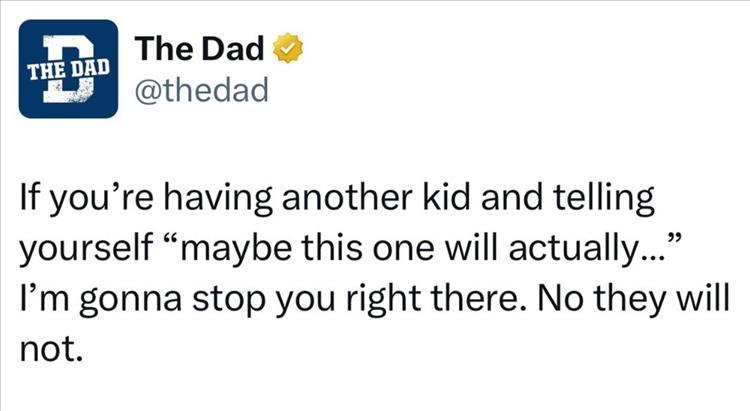Open the @thedad handle link
The width and height of the screenshot is (750, 411).
click(x=203, y=92)
